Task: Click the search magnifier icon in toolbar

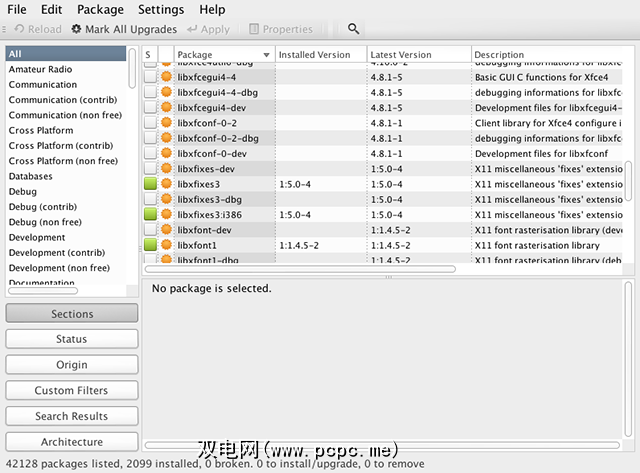Action: pos(353,29)
